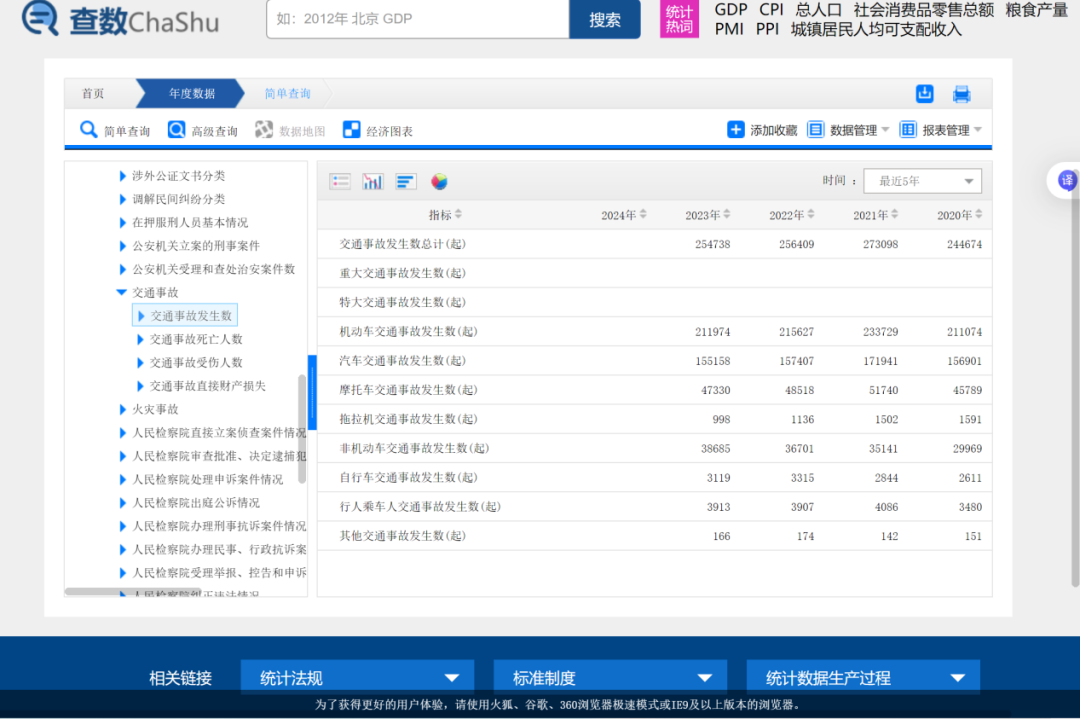Screen dimensions: 1080x719
Task: Open the 最近5年 time dropdown
Action: pyautogui.click(x=922, y=181)
